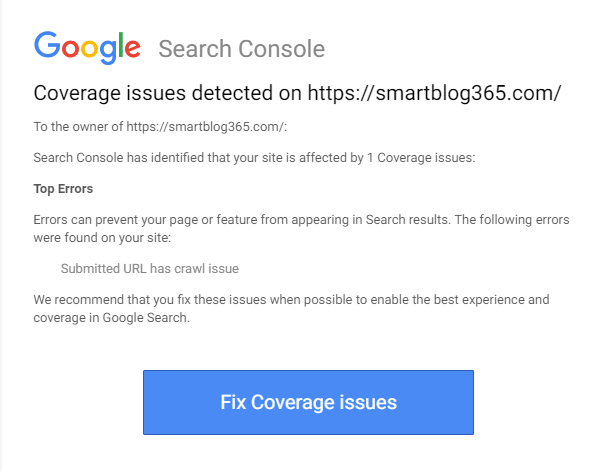
Task: Click the blue G in Google logo
Action: click(x=47, y=45)
